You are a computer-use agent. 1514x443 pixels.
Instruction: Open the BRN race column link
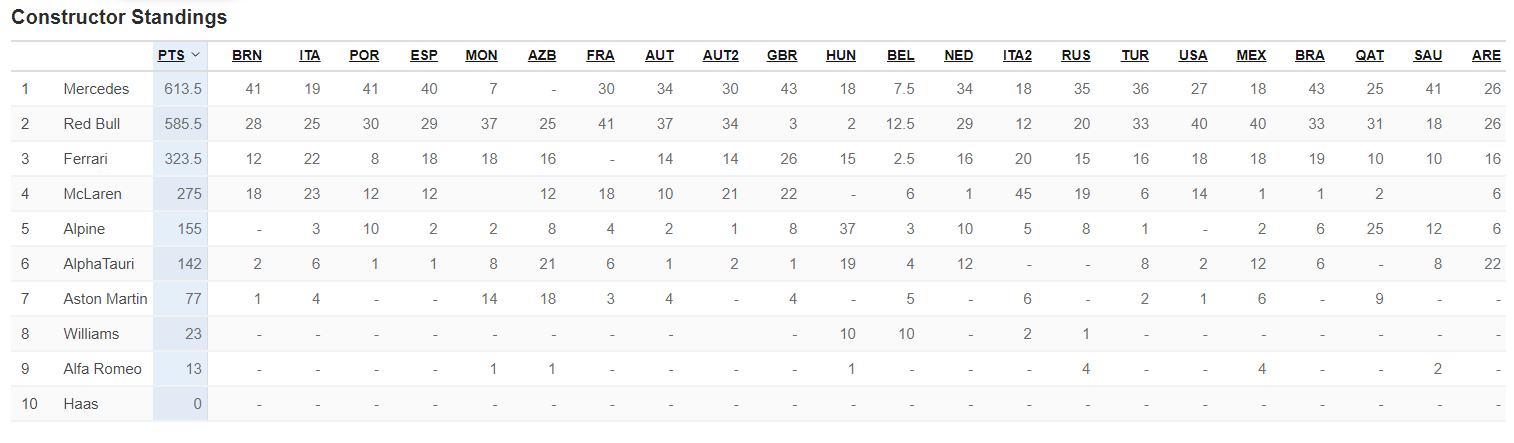click(247, 55)
